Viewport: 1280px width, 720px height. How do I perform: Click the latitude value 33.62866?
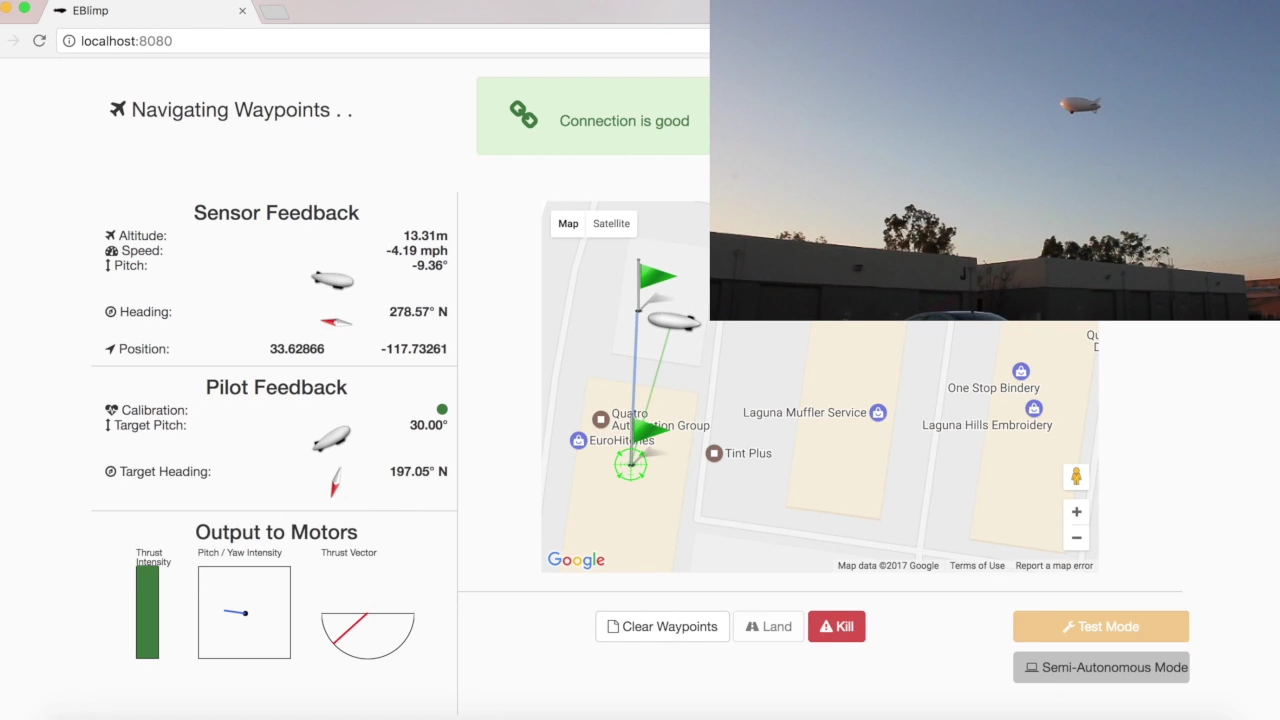tap(297, 349)
